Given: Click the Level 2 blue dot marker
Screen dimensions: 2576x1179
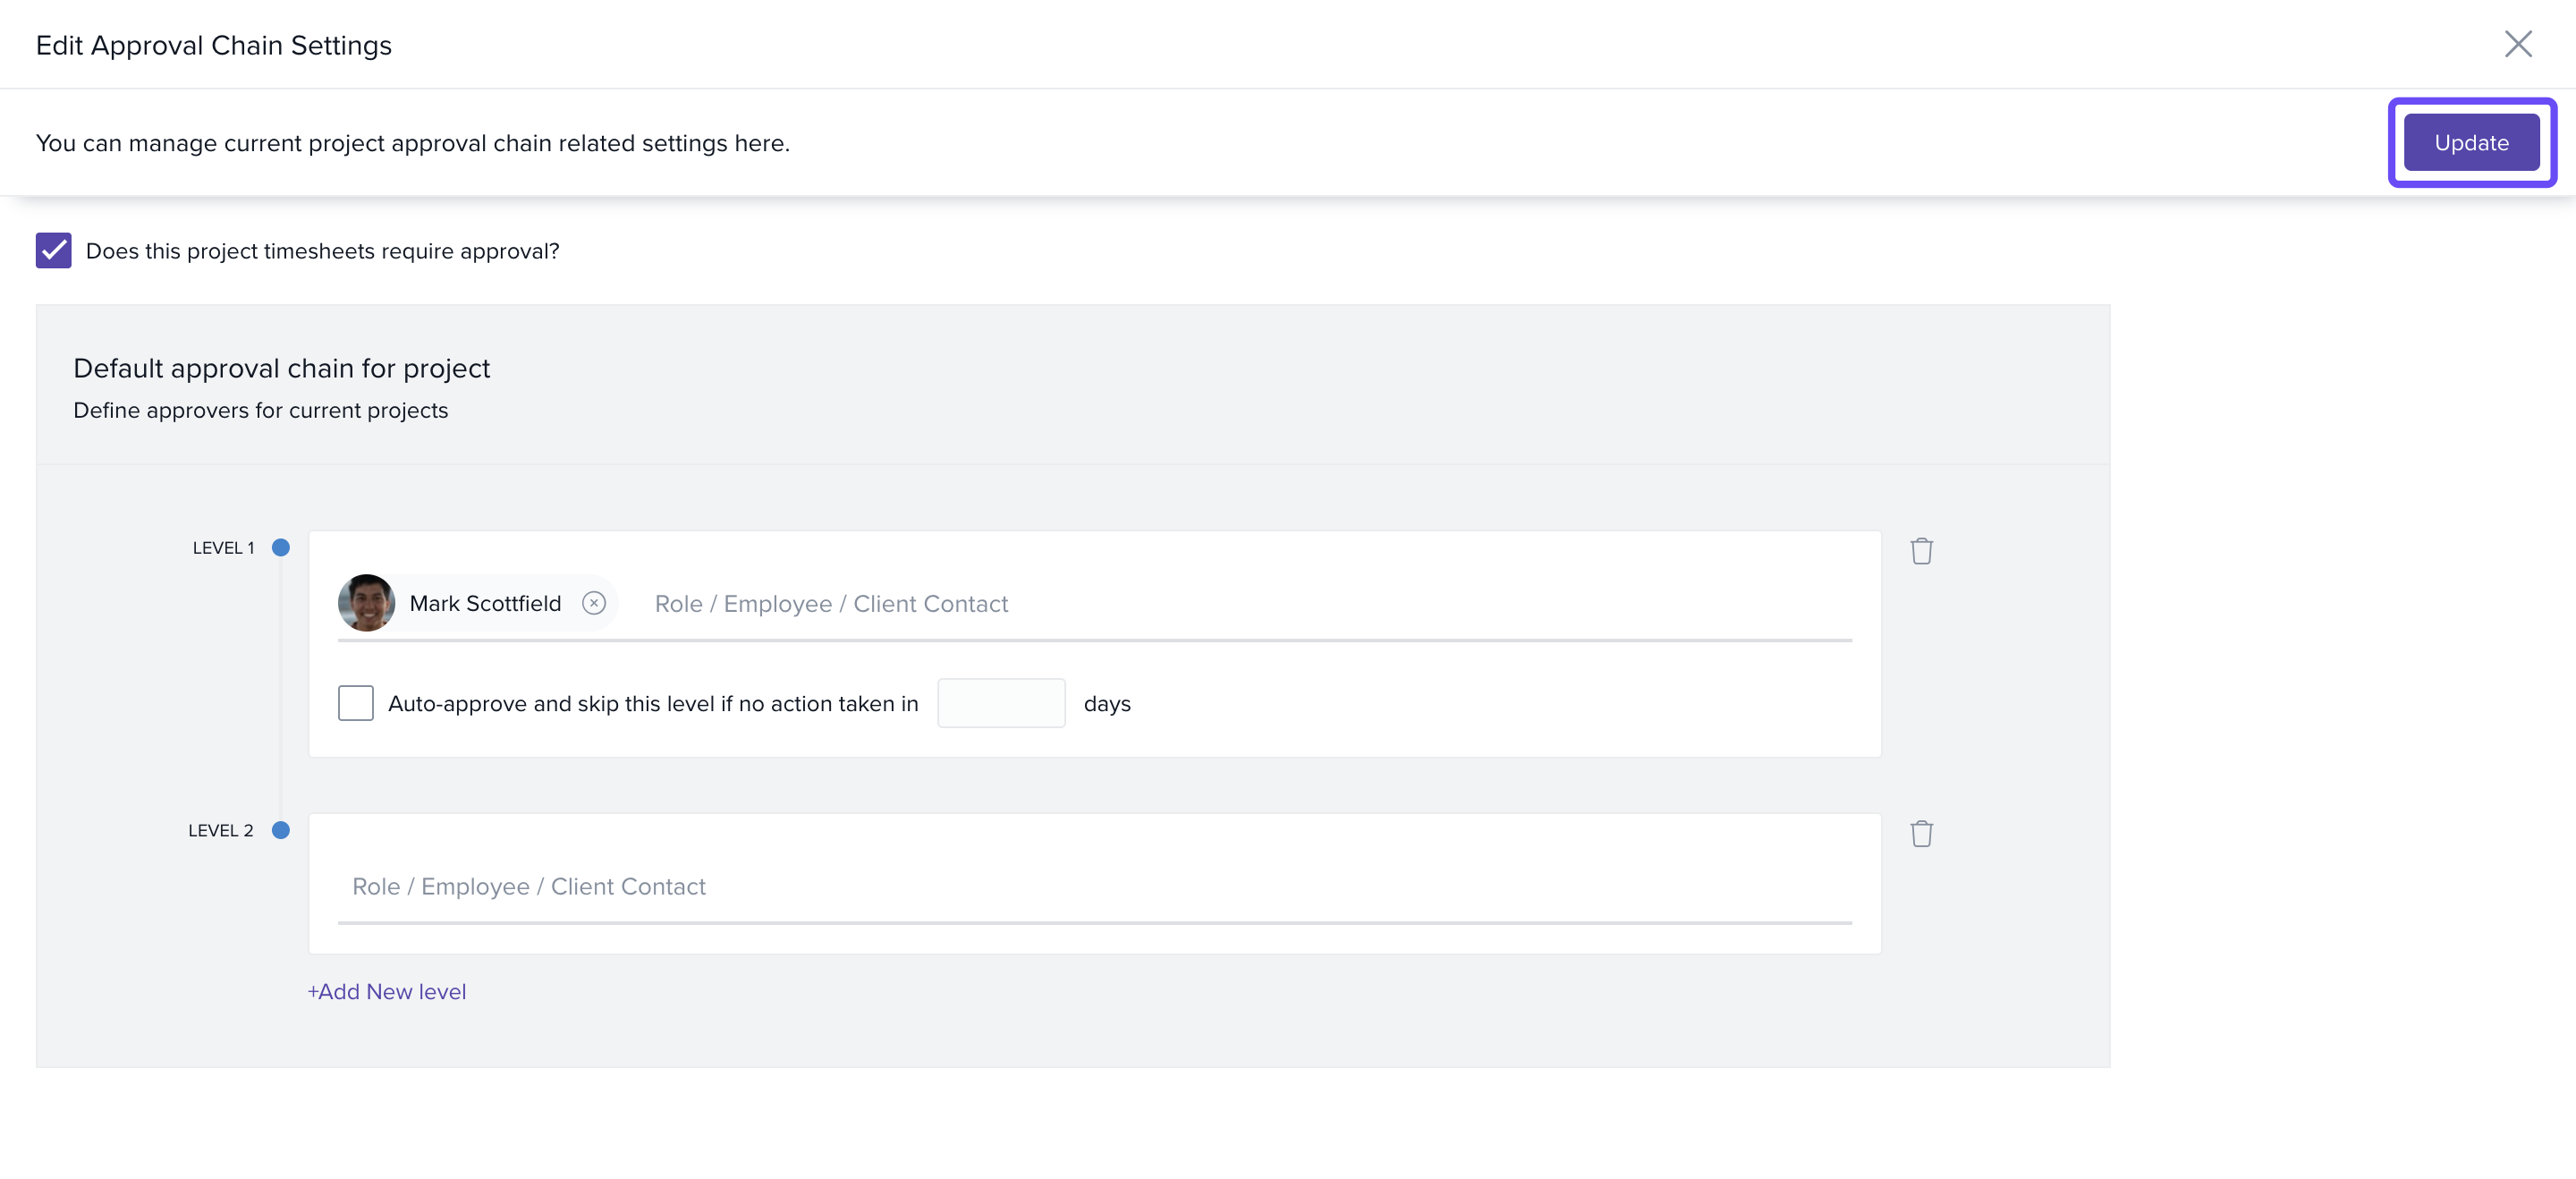Looking at the screenshot, I should coord(281,830).
